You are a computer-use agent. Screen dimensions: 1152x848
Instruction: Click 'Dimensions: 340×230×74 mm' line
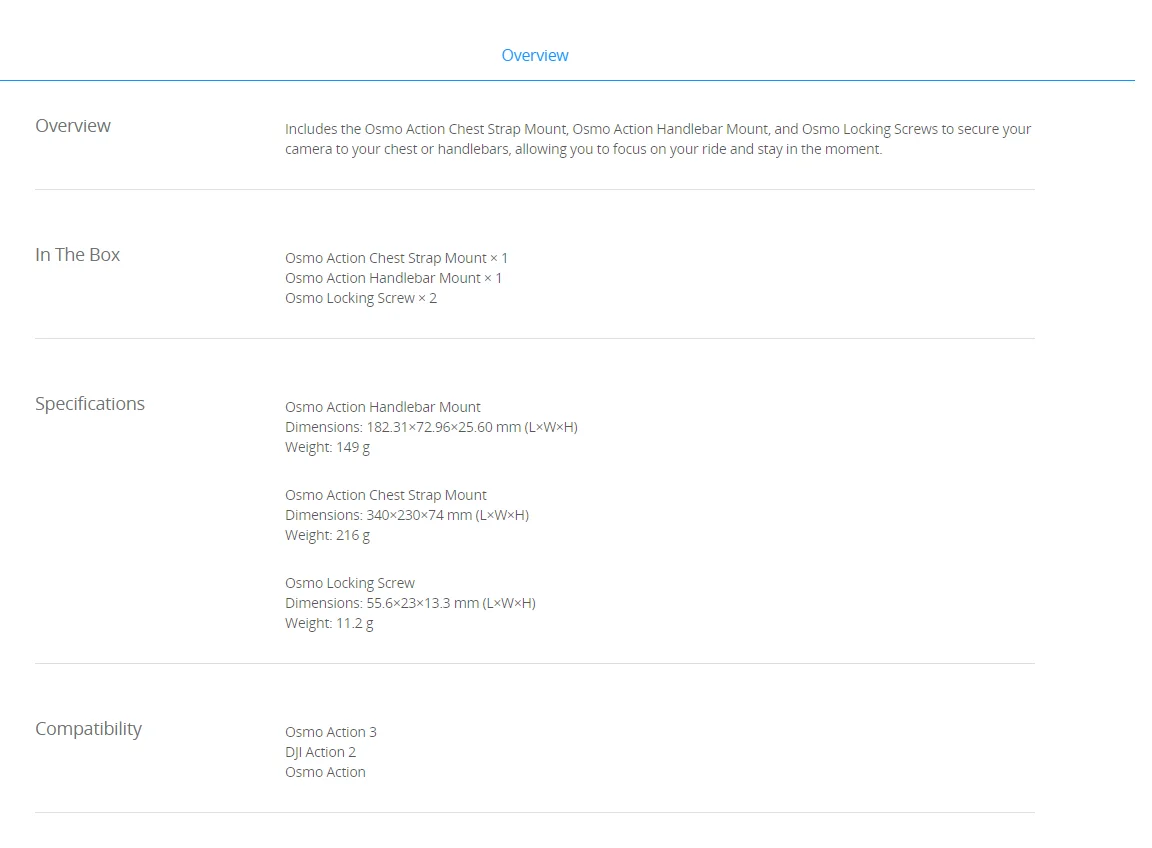click(407, 515)
